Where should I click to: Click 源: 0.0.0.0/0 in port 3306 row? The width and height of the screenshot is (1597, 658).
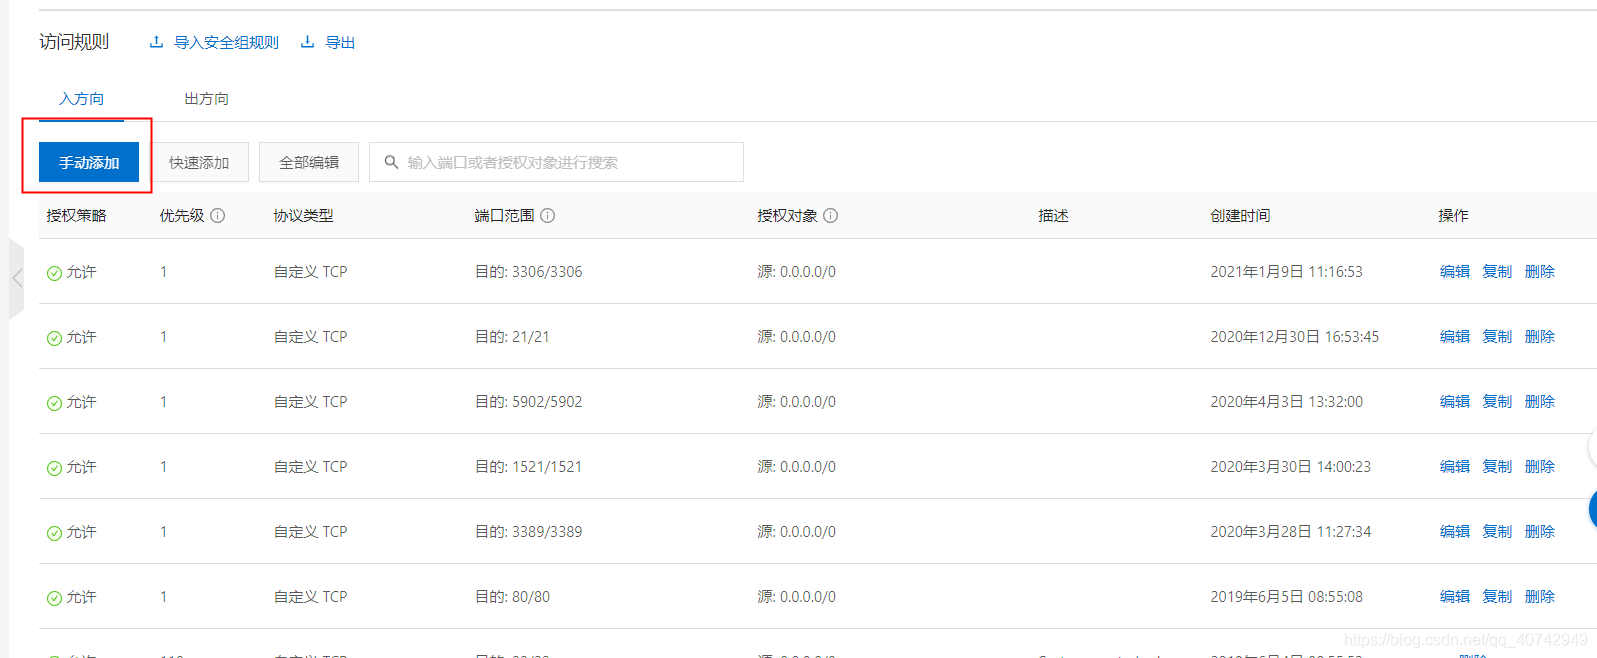click(x=796, y=271)
